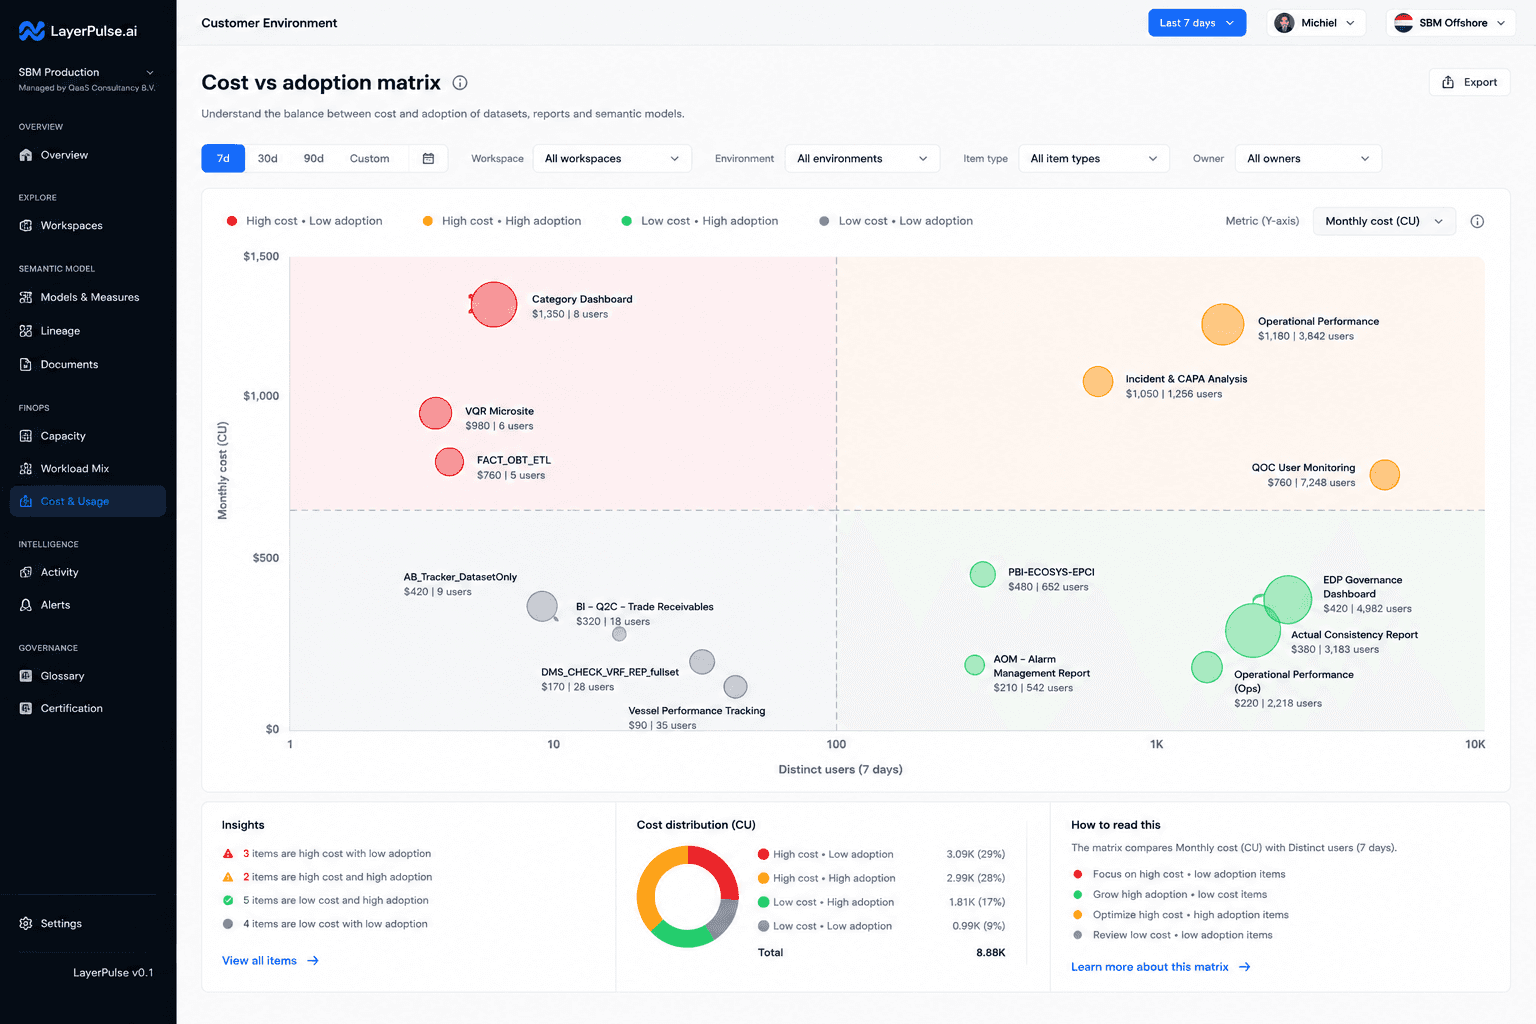Screen dimensions: 1536x1024
Task: Click the orange warning triangle insight icon
Action: click(228, 877)
